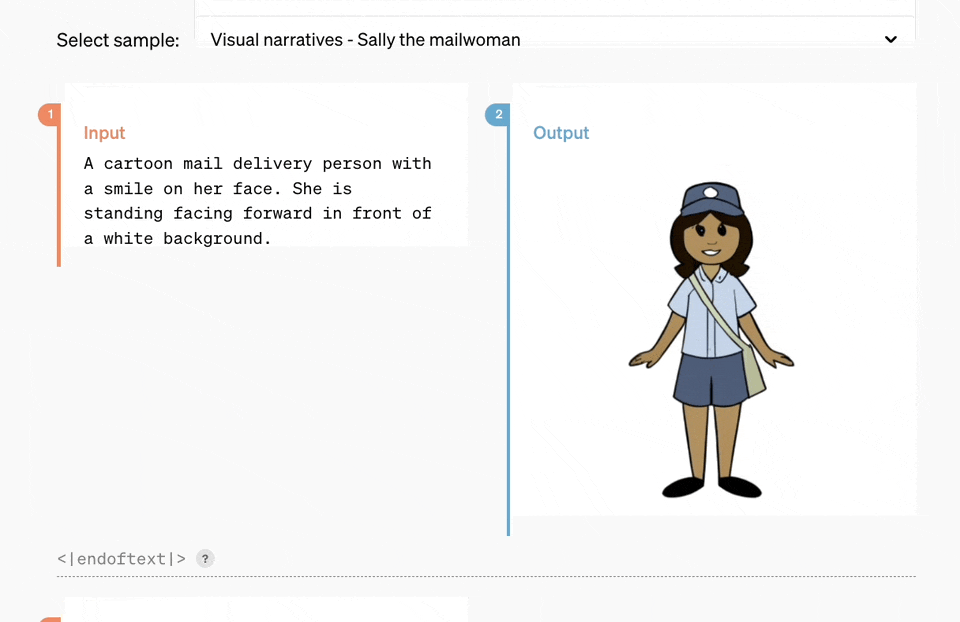Click the blue step 2 badge
This screenshot has width=960, height=622.
coord(498,114)
